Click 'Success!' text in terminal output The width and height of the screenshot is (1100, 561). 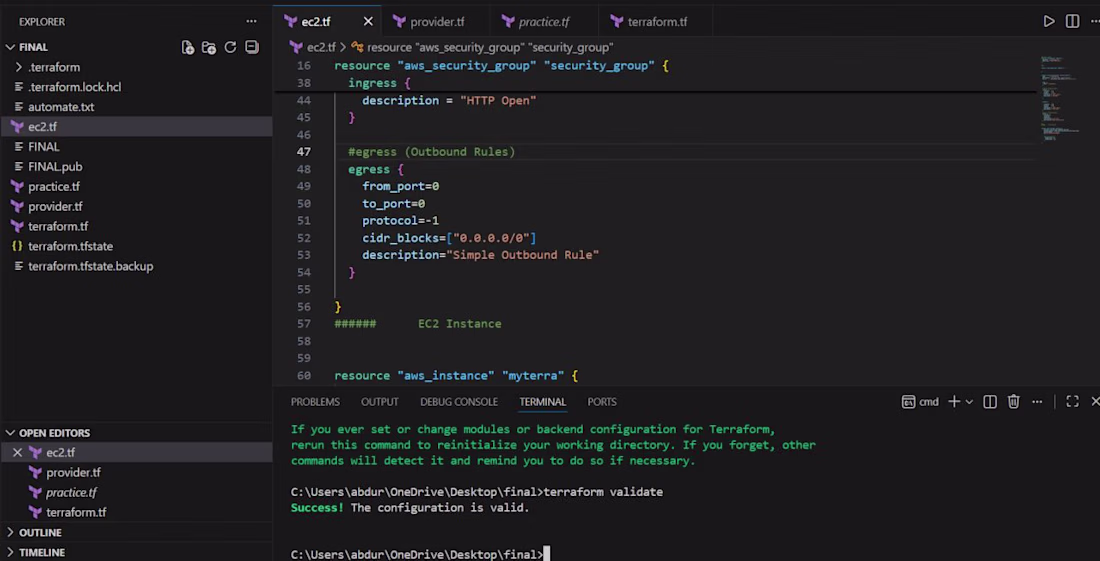pyautogui.click(x=317, y=508)
